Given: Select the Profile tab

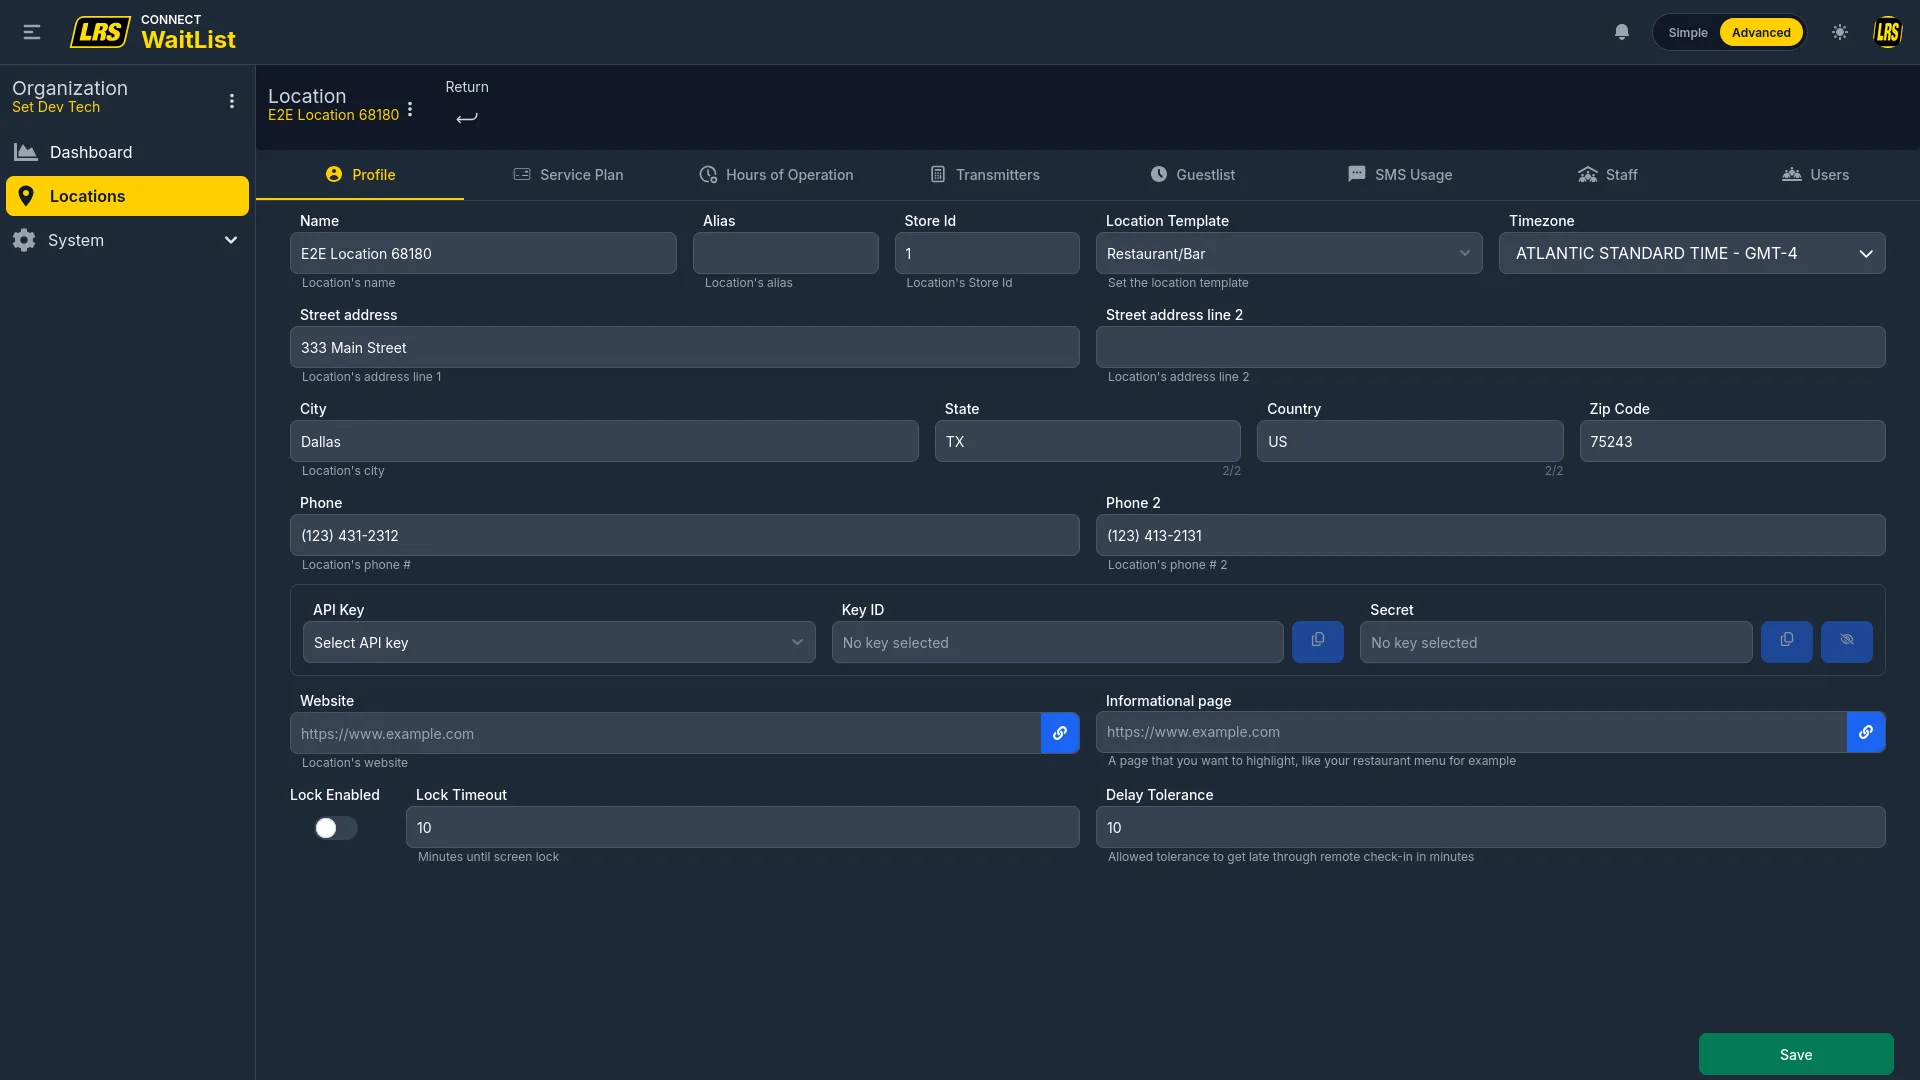Looking at the screenshot, I should coord(360,174).
